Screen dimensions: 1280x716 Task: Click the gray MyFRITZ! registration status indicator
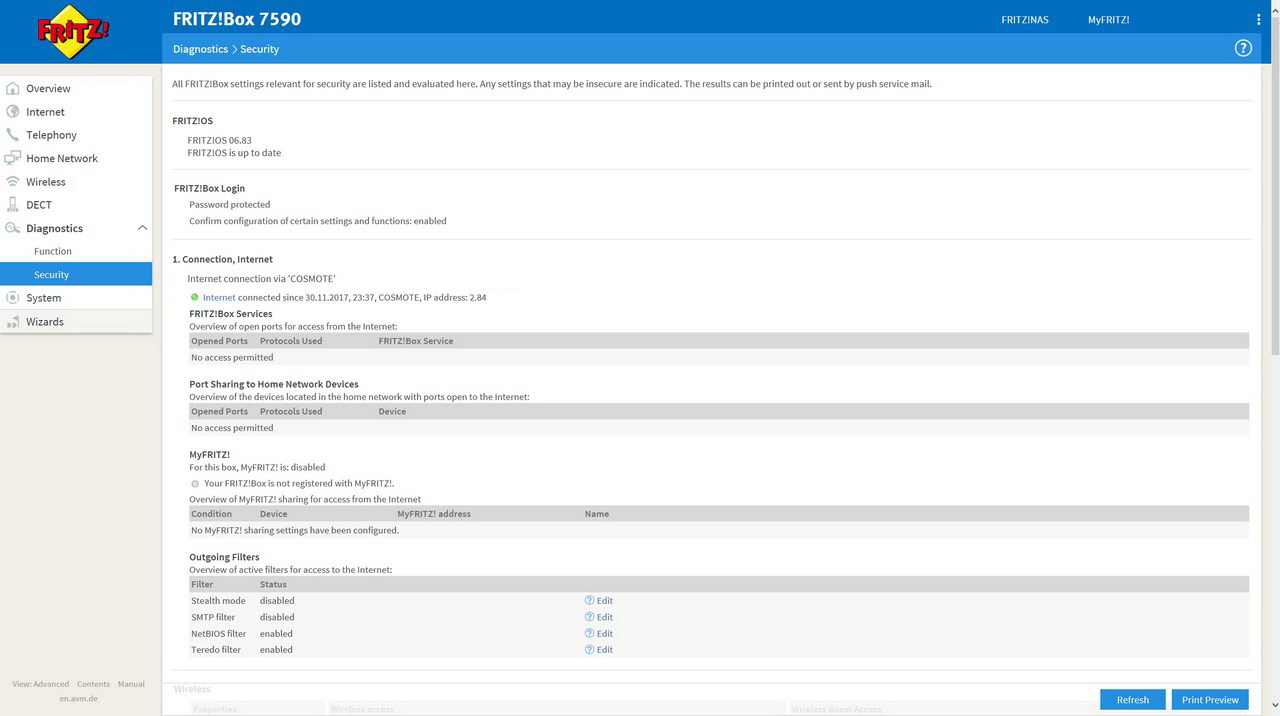[195, 483]
